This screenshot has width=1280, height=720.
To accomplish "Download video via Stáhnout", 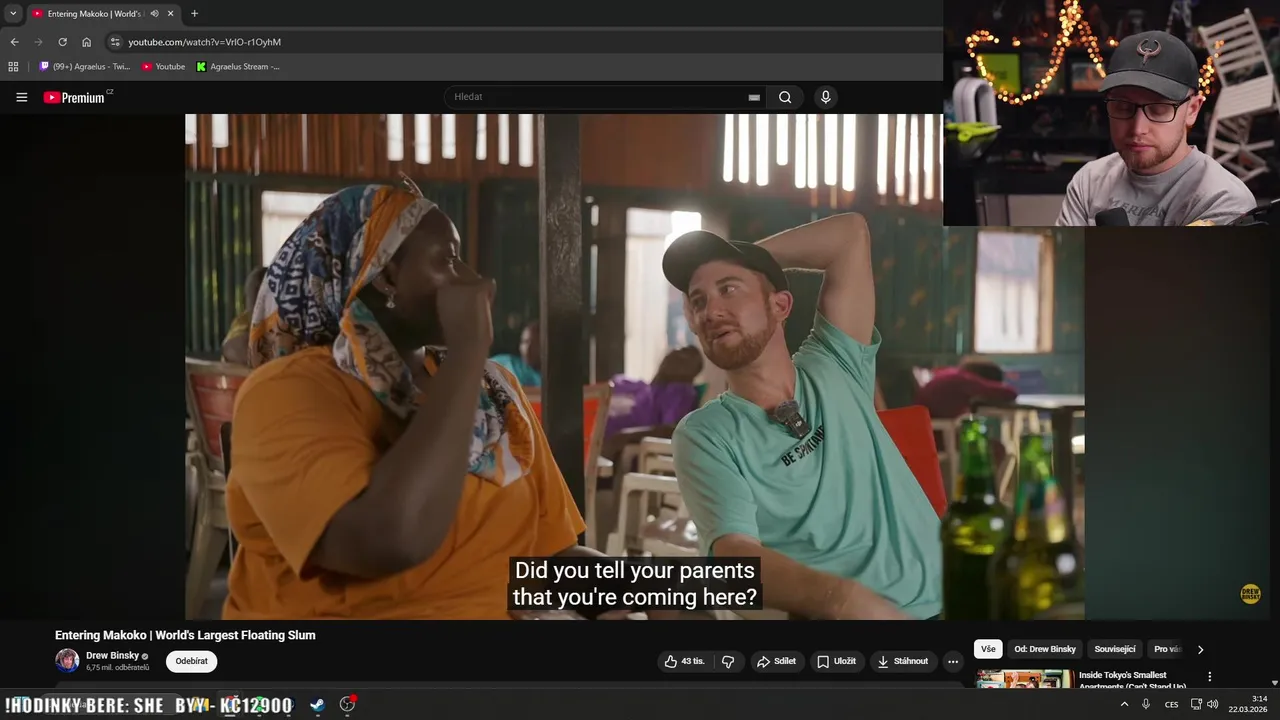I will click(x=902, y=661).
